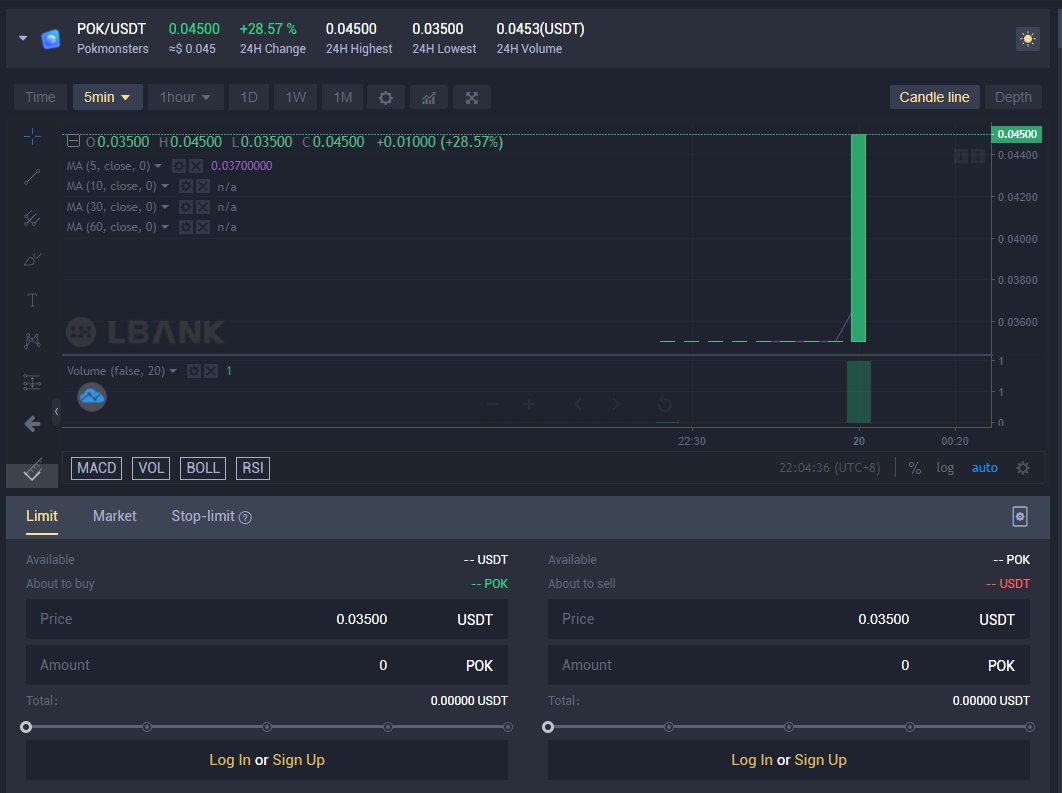Show Stop-limit help question mark
The image size is (1062, 793).
point(245,517)
